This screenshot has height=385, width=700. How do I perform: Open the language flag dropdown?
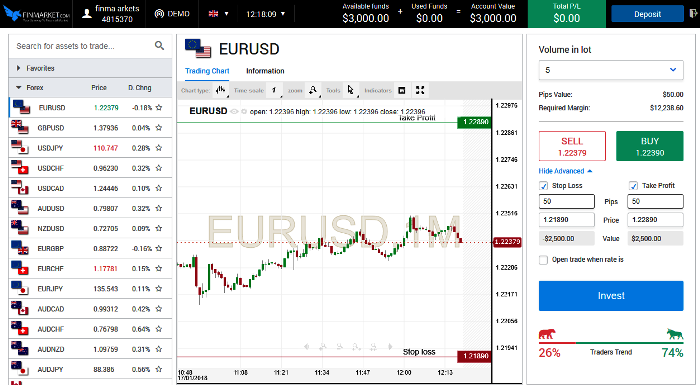point(218,14)
